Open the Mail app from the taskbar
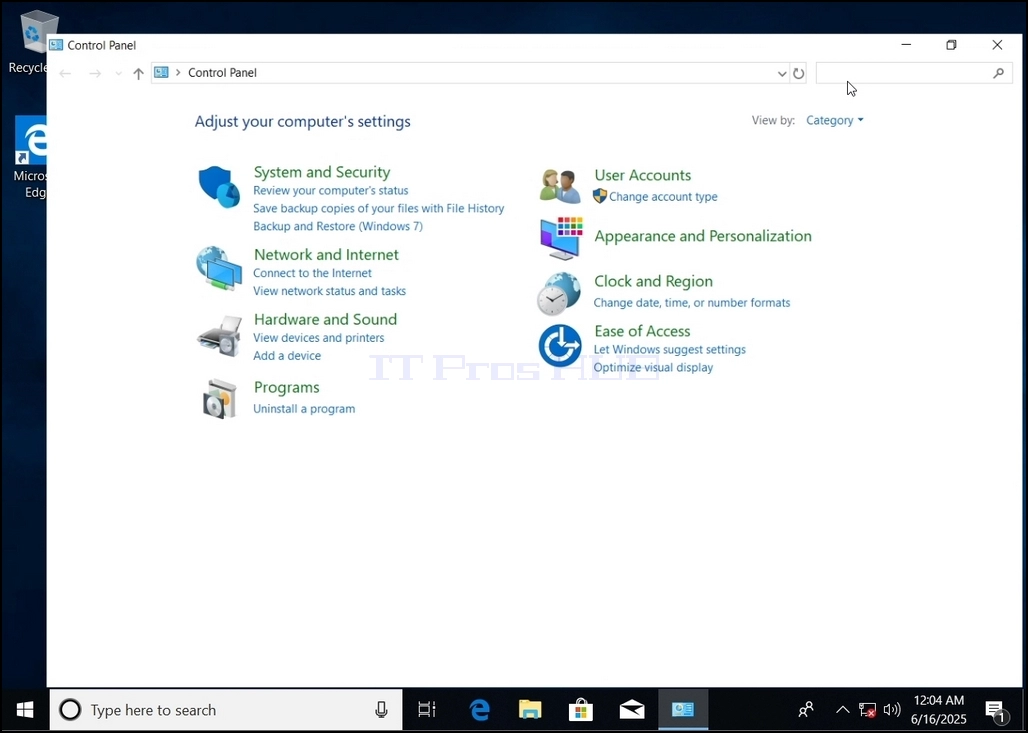Viewport: 1028px width, 733px height. point(632,709)
